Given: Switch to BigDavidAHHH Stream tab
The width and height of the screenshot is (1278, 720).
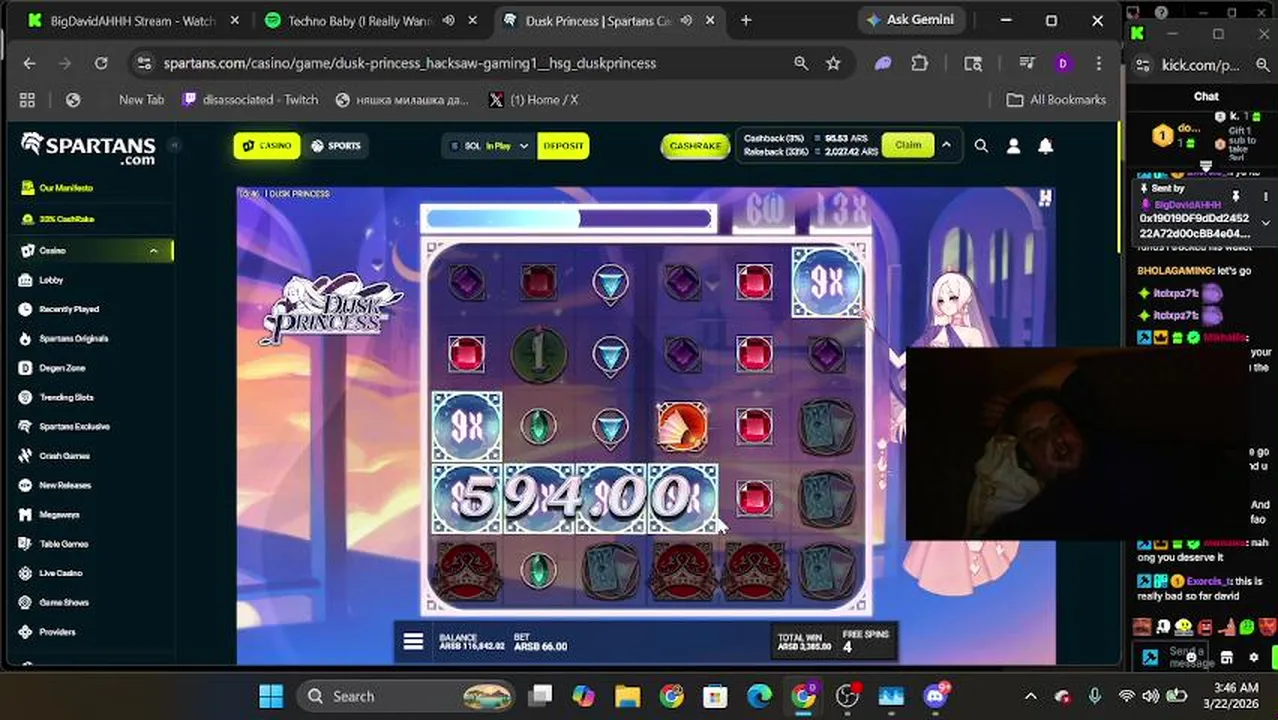Looking at the screenshot, I should click(x=132, y=20).
